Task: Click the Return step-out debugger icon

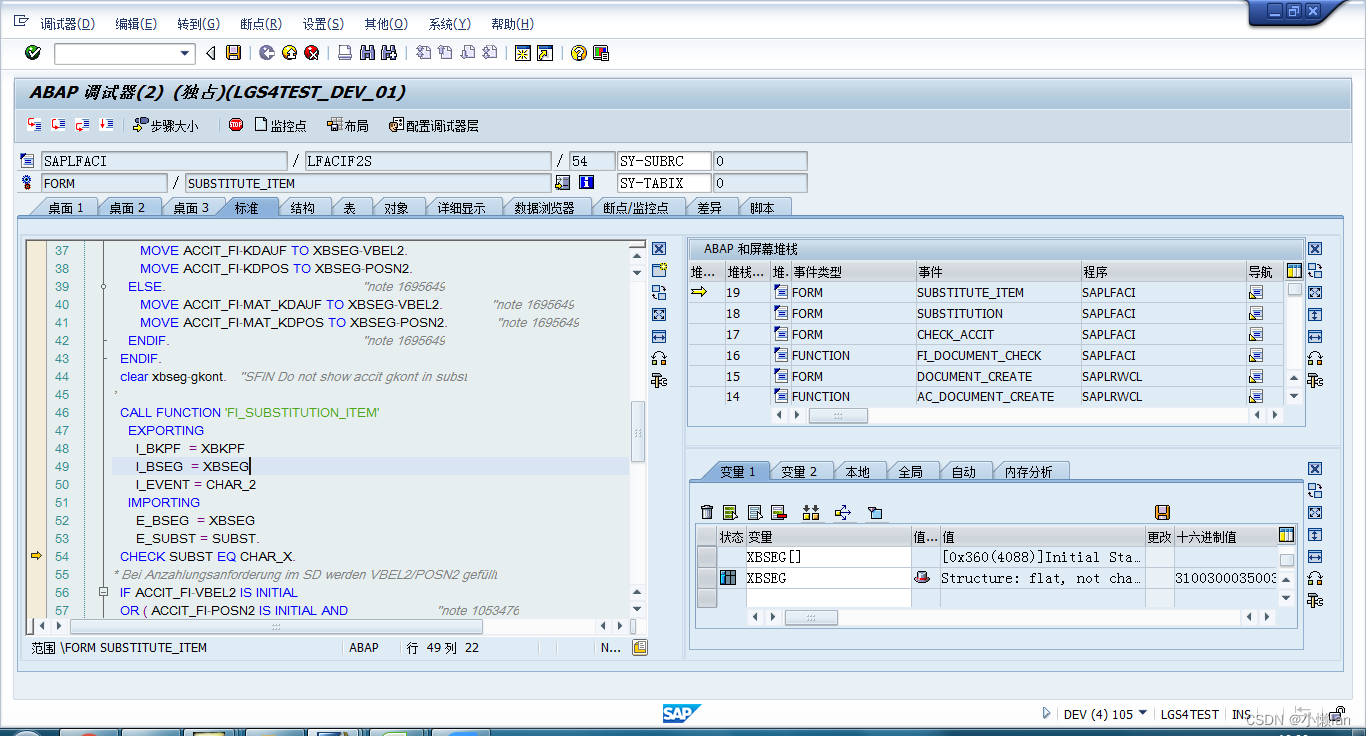Action: pos(82,125)
